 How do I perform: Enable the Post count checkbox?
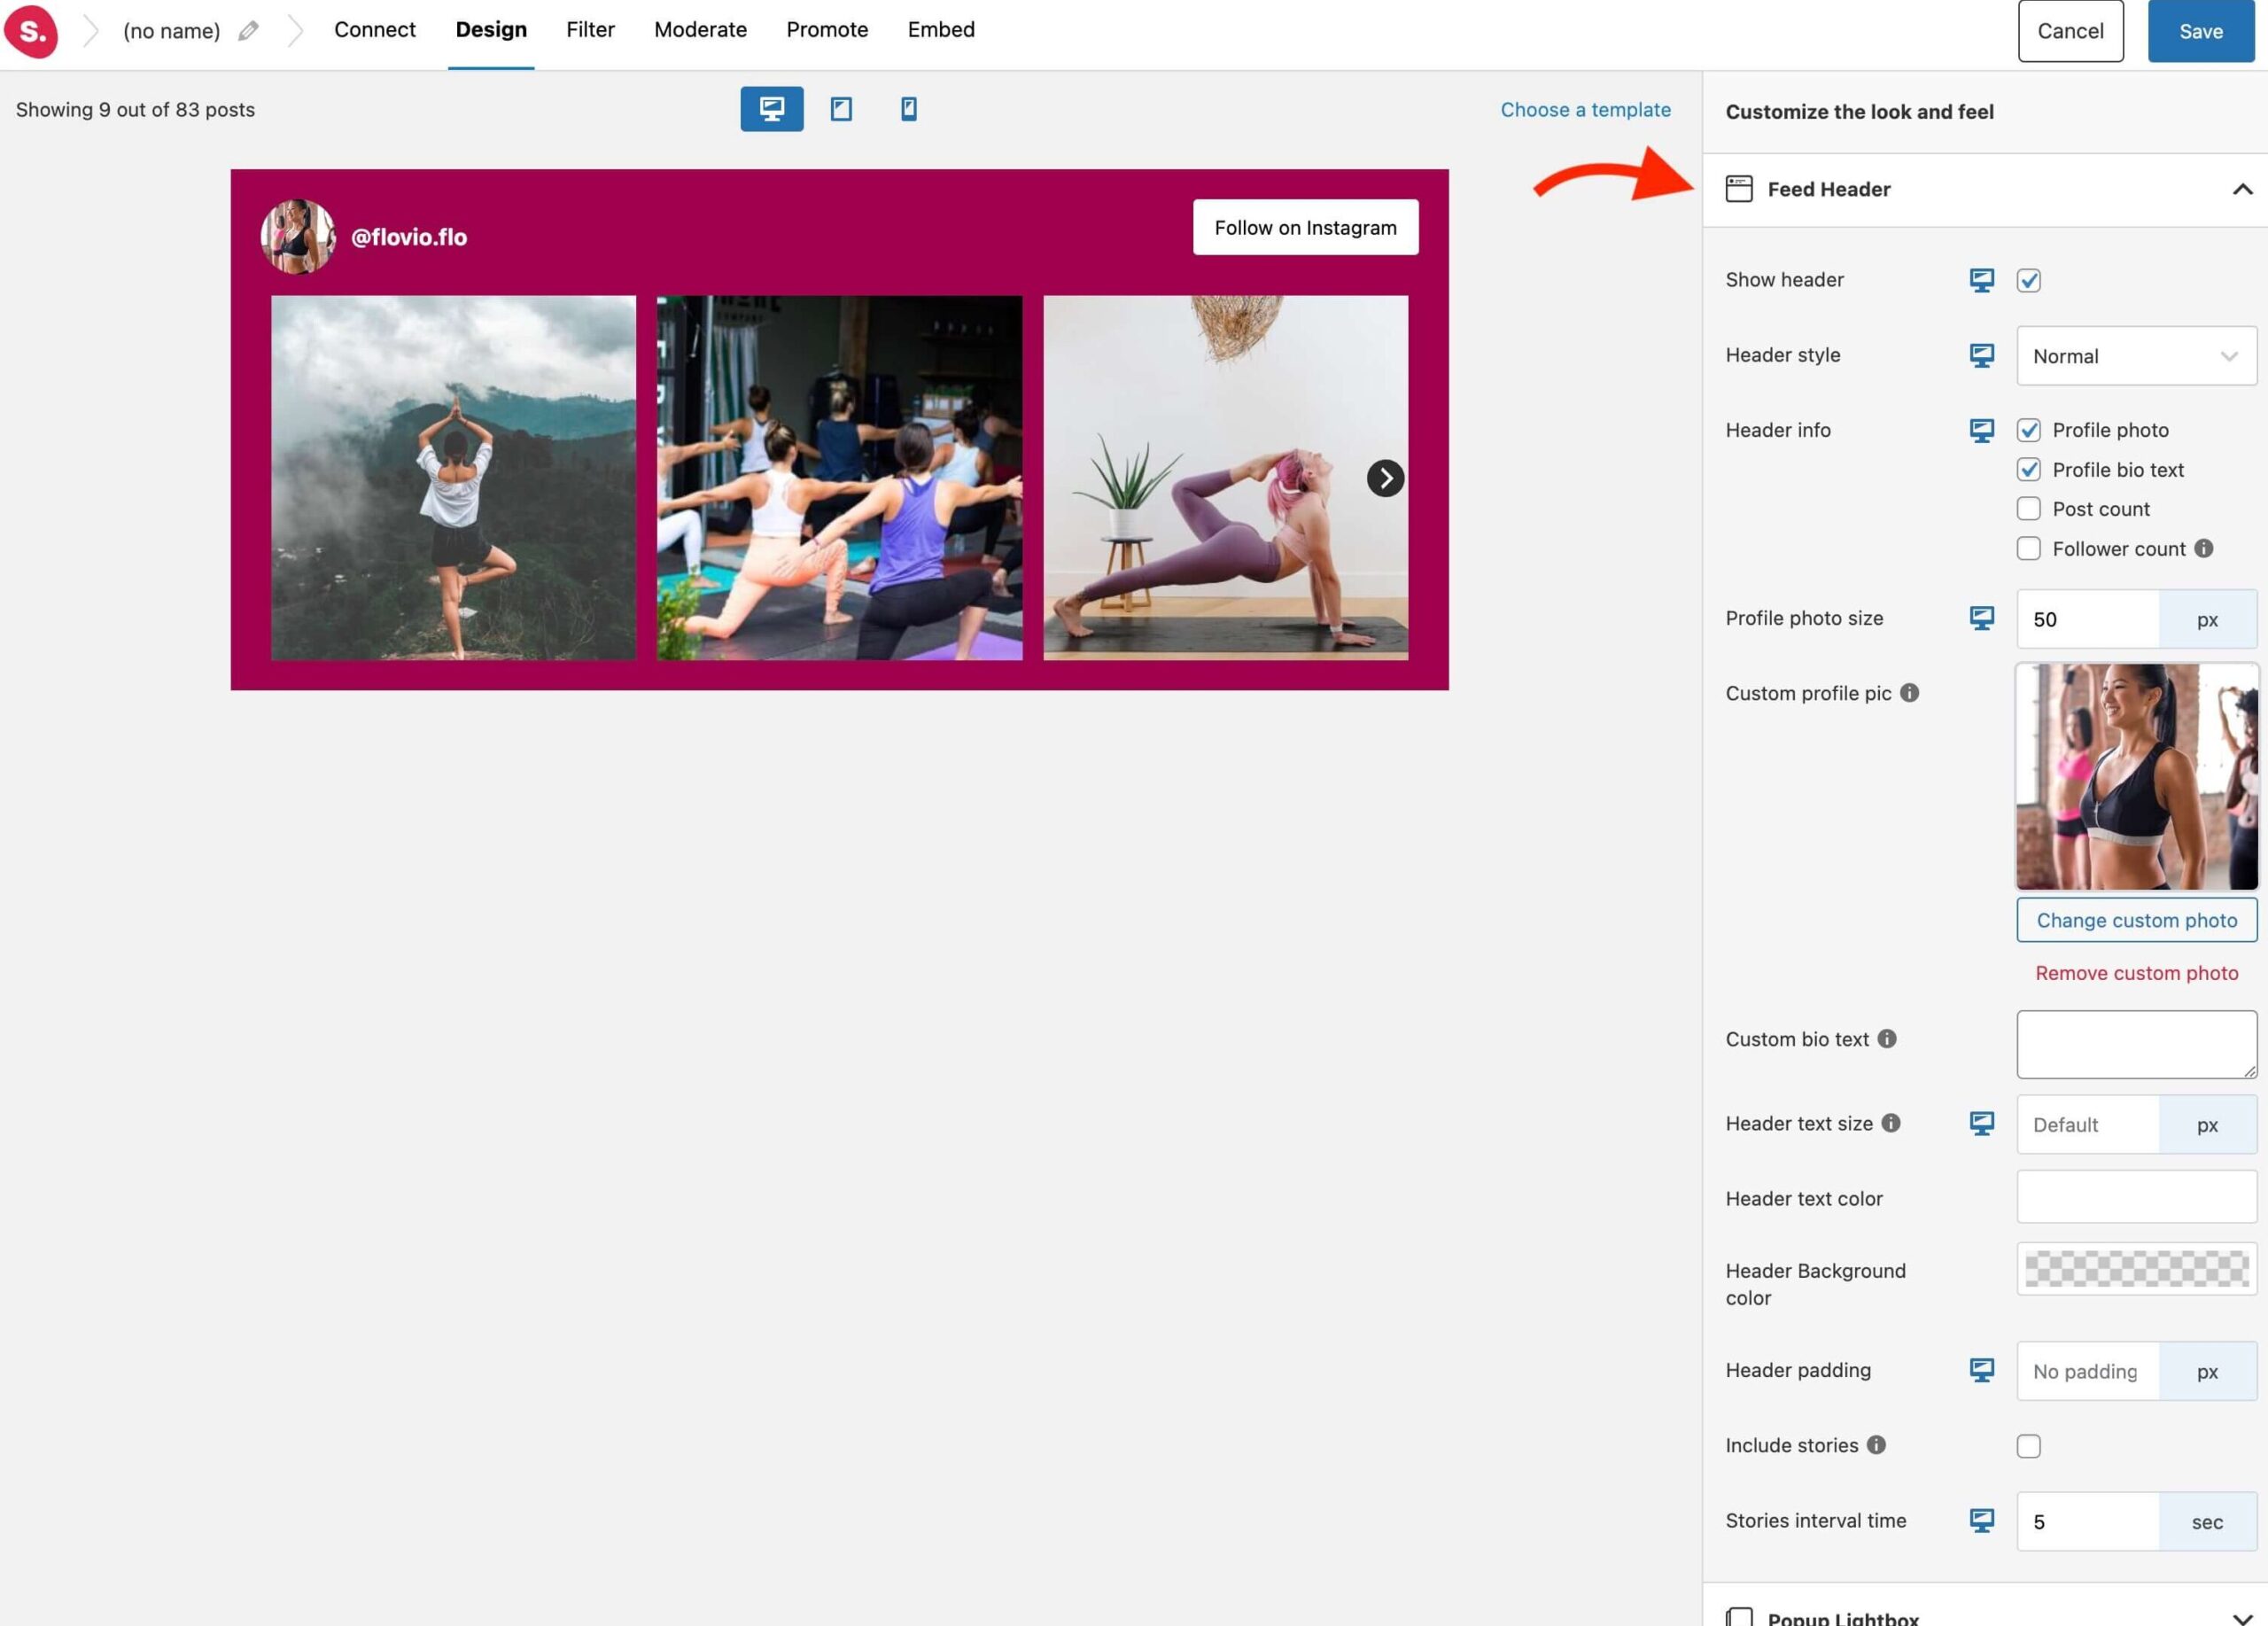point(2028,509)
